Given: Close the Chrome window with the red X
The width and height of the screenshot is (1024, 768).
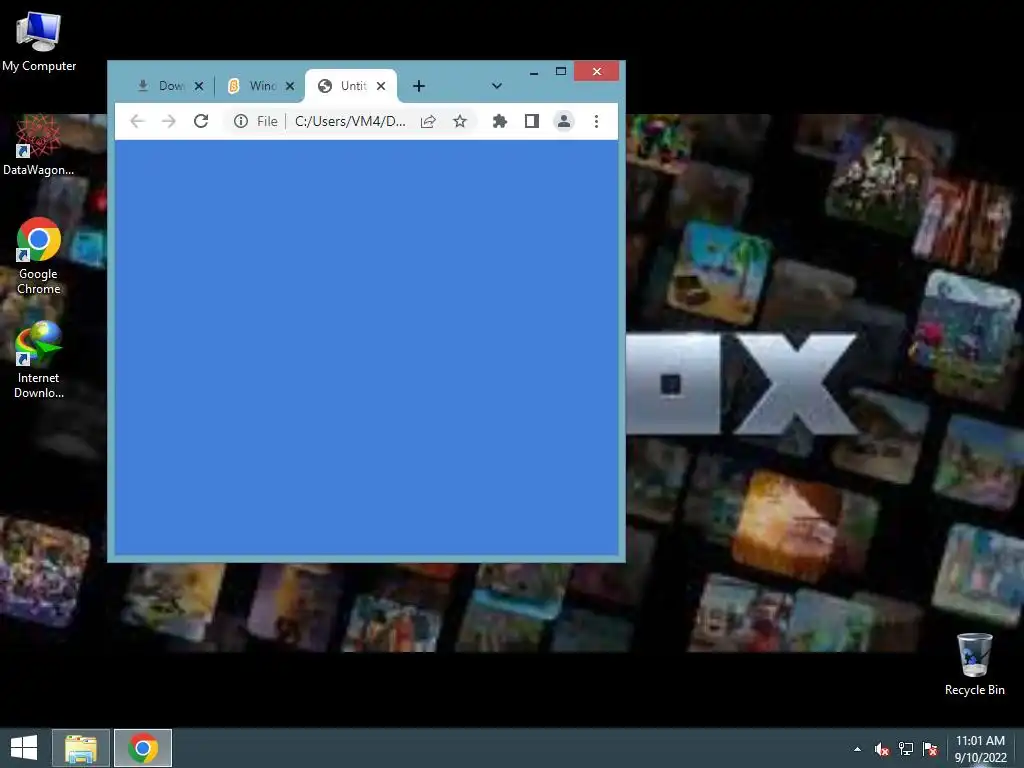Looking at the screenshot, I should [x=597, y=71].
